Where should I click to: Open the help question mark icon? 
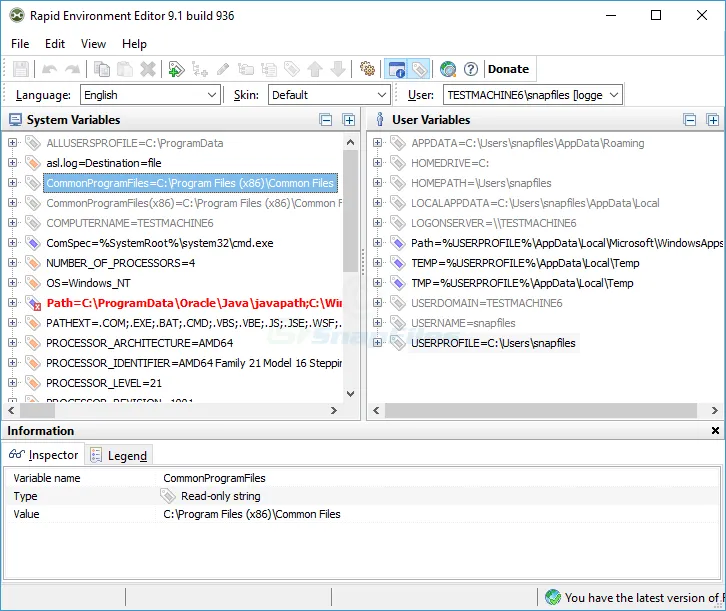coord(471,69)
